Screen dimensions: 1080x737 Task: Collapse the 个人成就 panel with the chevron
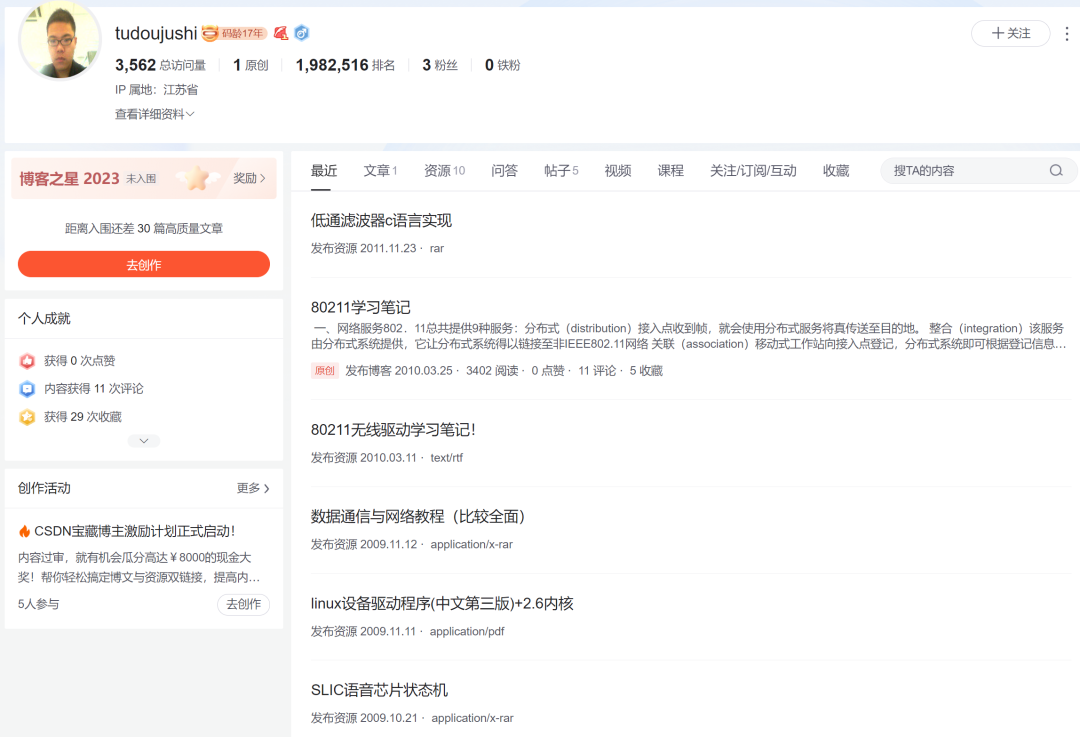coord(143,441)
